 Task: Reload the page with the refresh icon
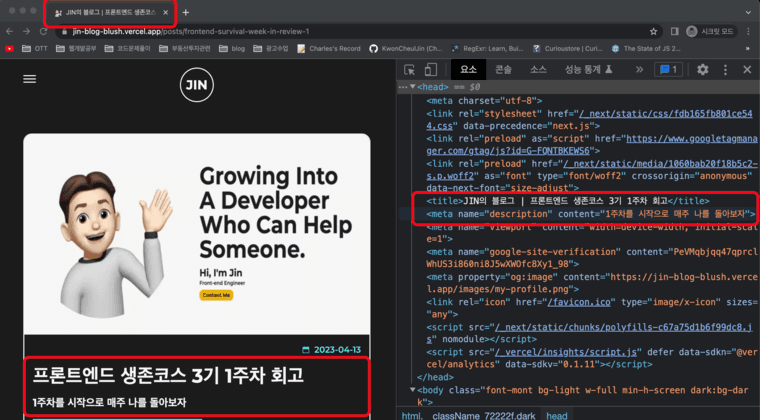[x=43, y=31]
